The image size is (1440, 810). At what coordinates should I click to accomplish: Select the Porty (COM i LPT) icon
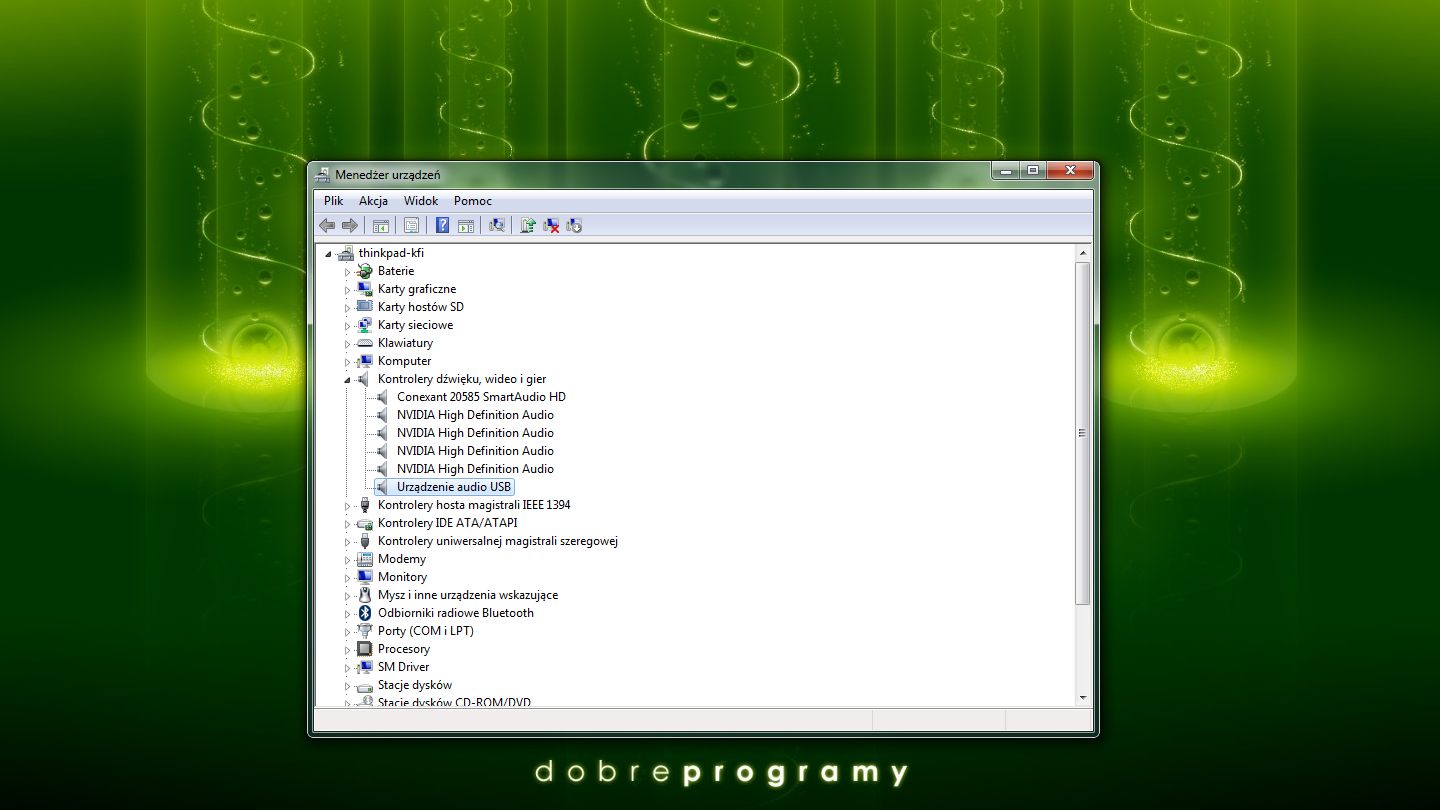pyautogui.click(x=365, y=631)
